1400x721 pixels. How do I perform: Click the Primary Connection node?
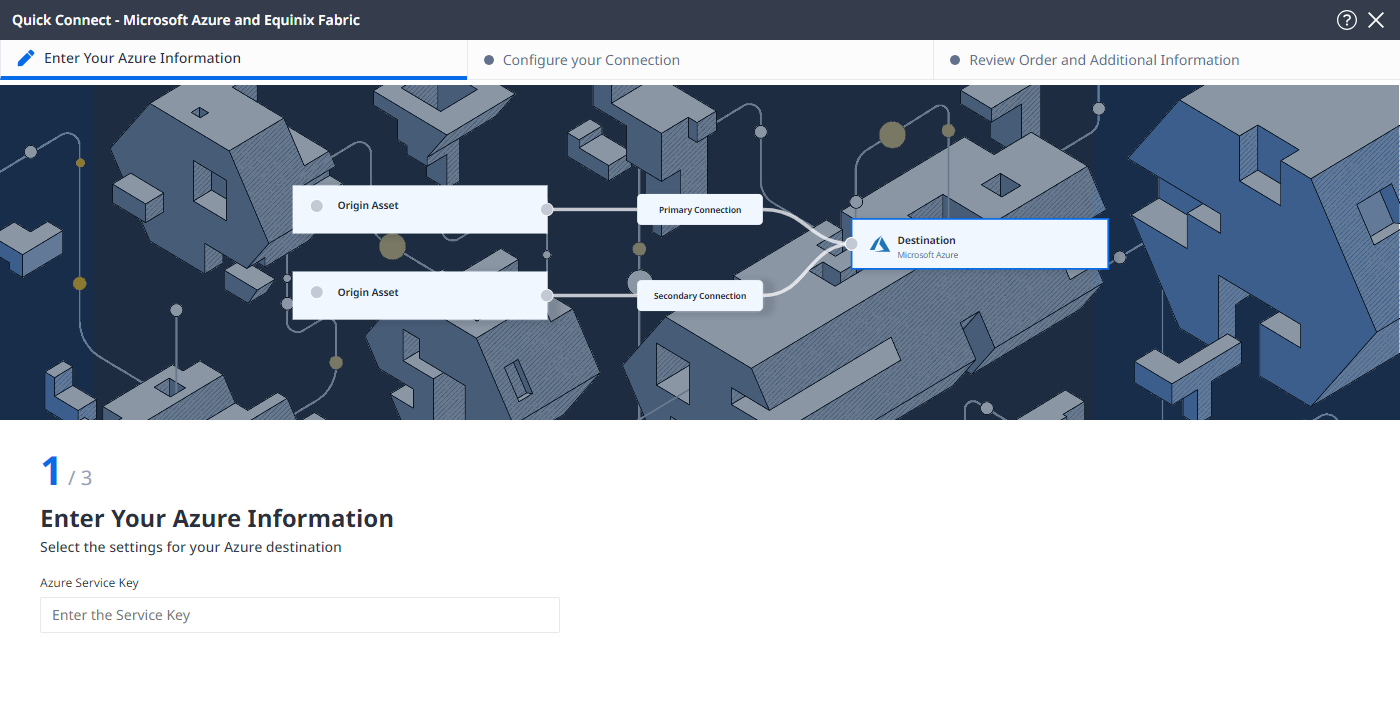coord(700,210)
